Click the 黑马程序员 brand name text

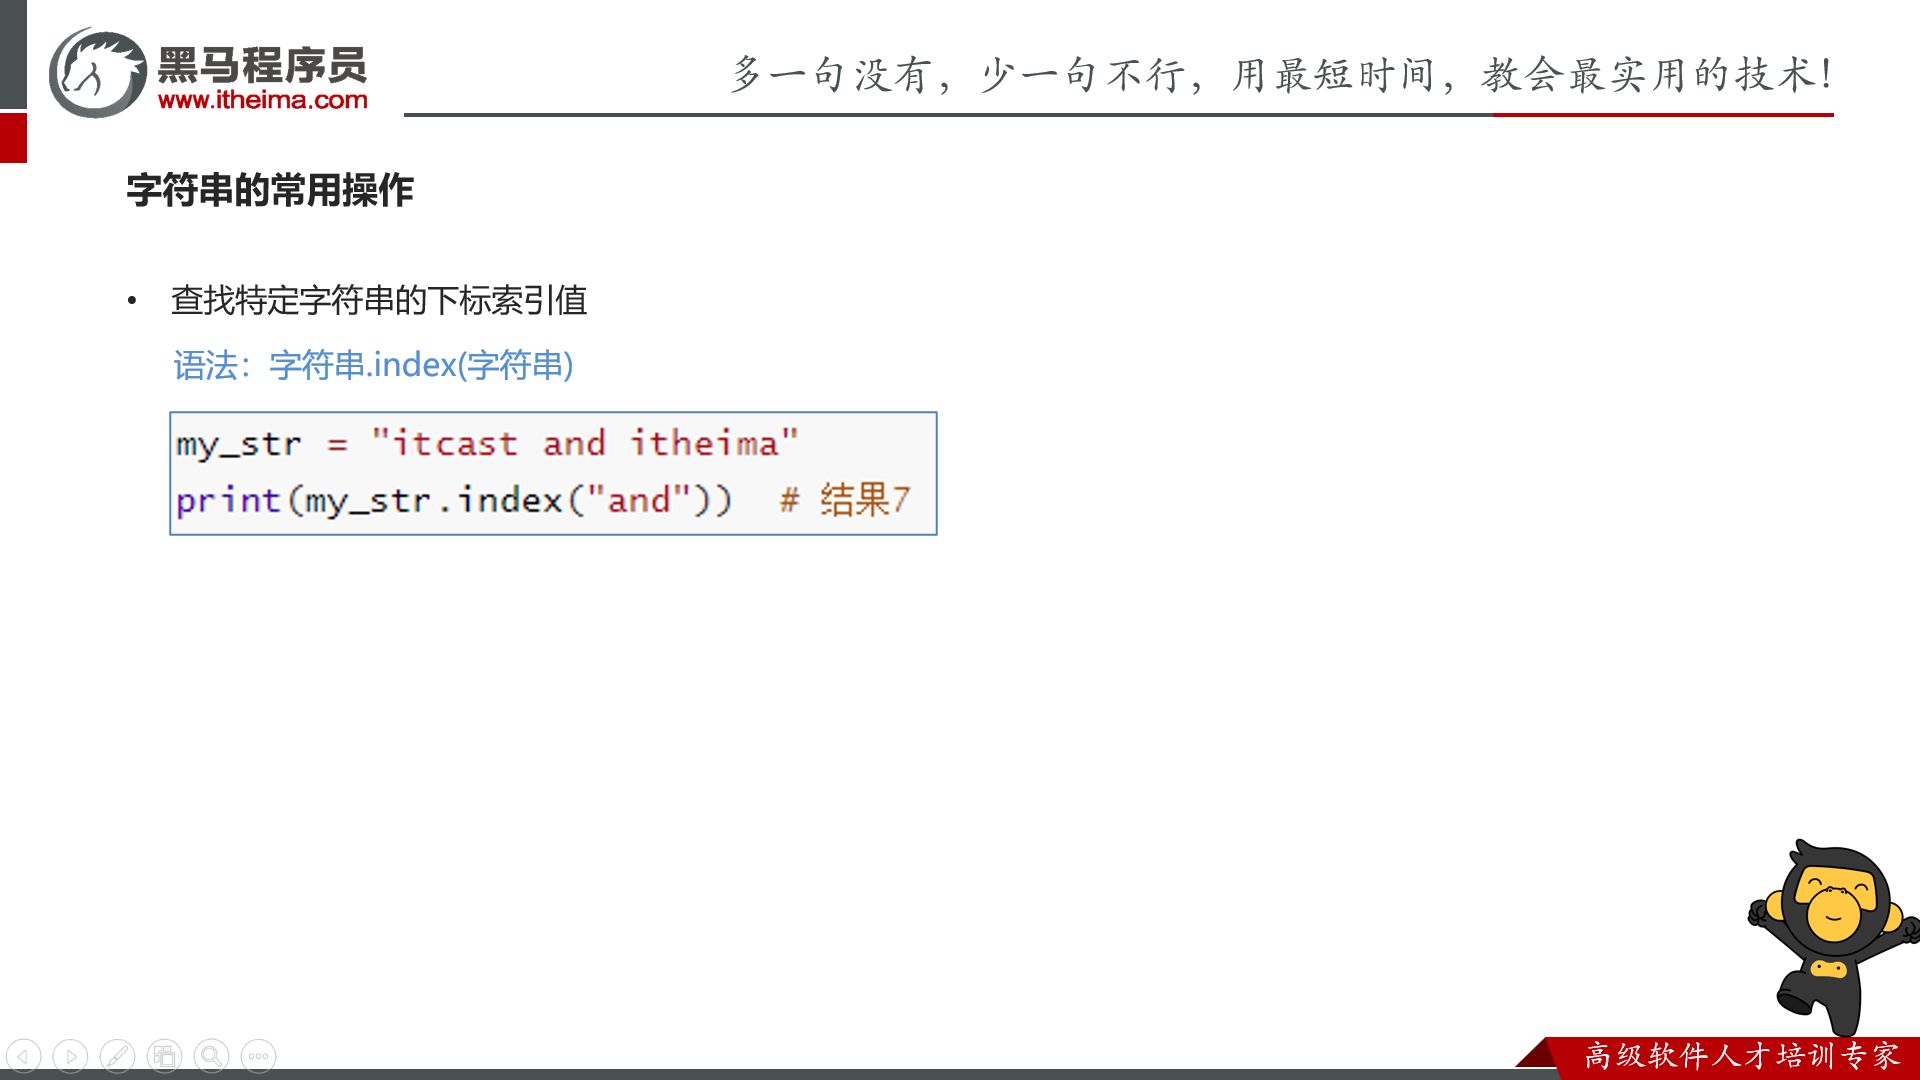(x=263, y=65)
